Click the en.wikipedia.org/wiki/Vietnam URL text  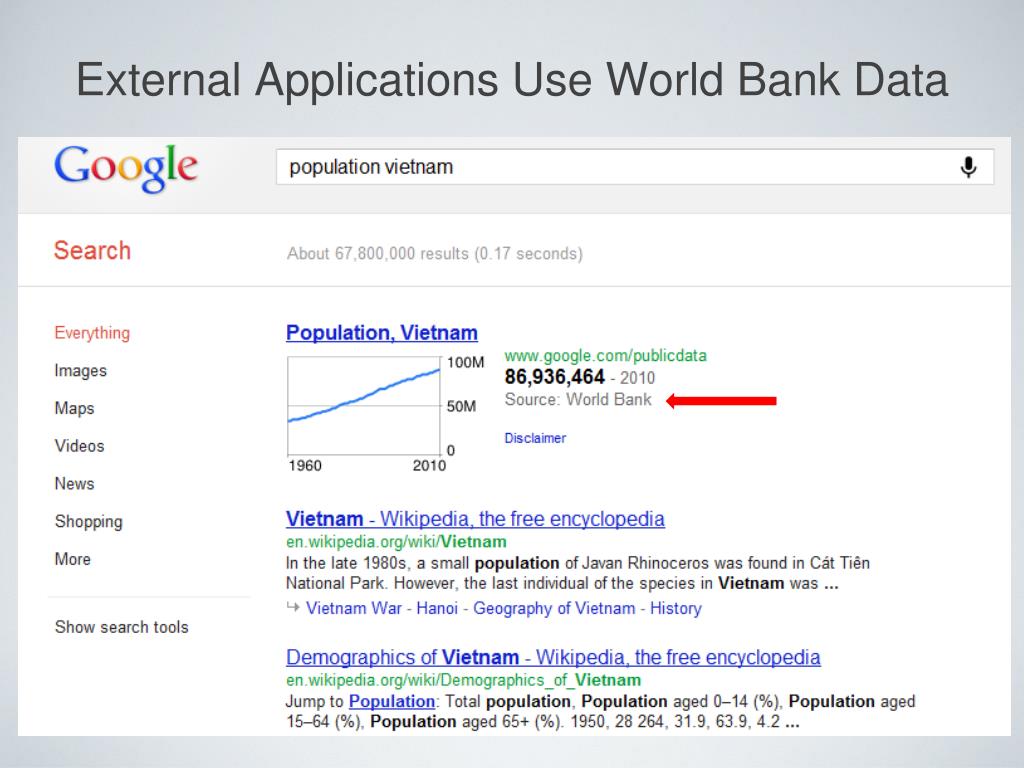[396, 542]
